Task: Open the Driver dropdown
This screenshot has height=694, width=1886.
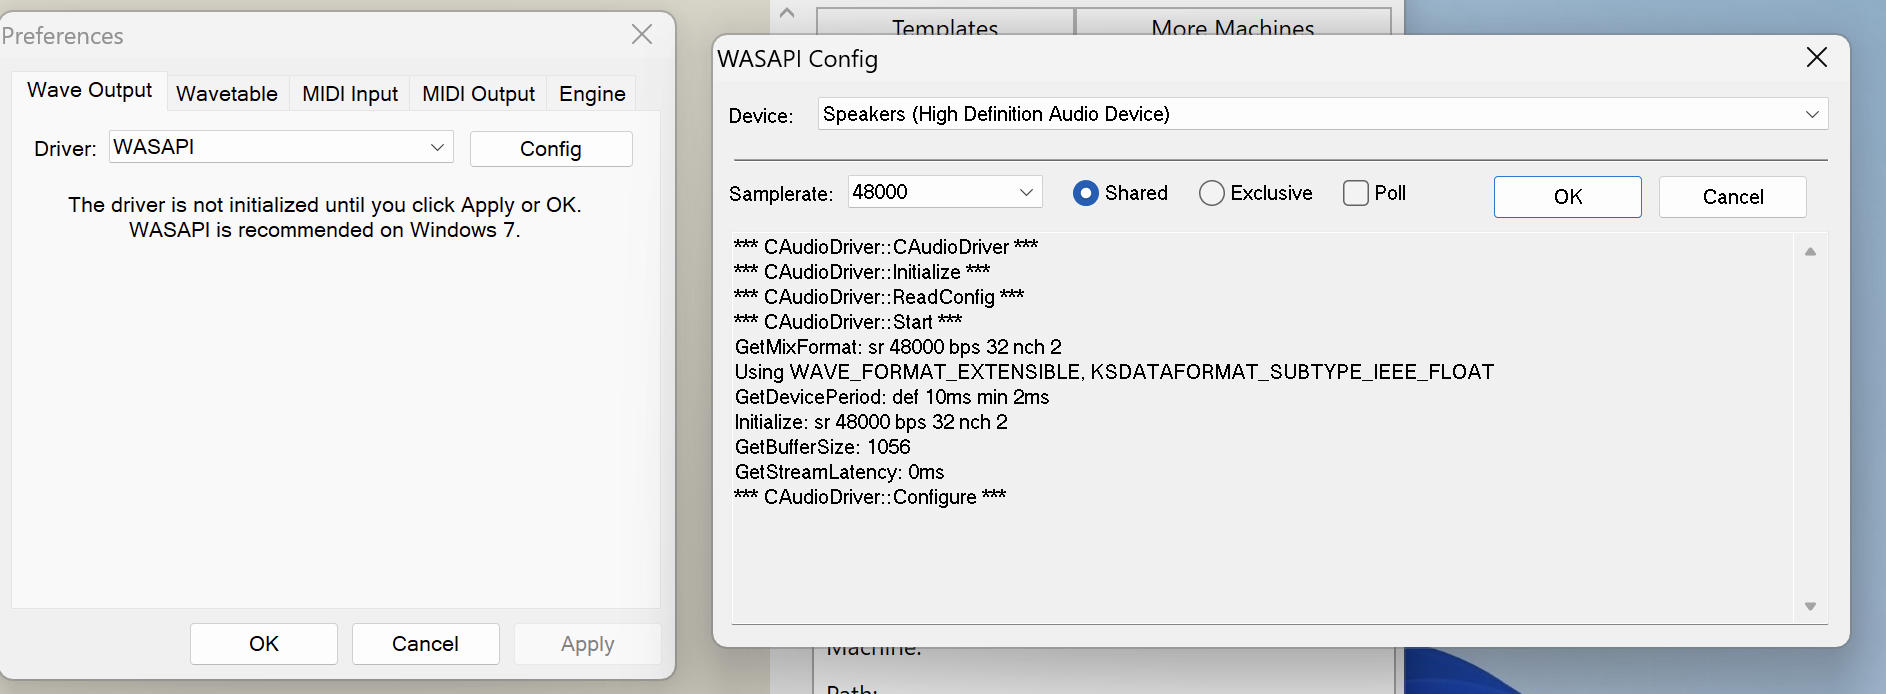Action: [437, 146]
